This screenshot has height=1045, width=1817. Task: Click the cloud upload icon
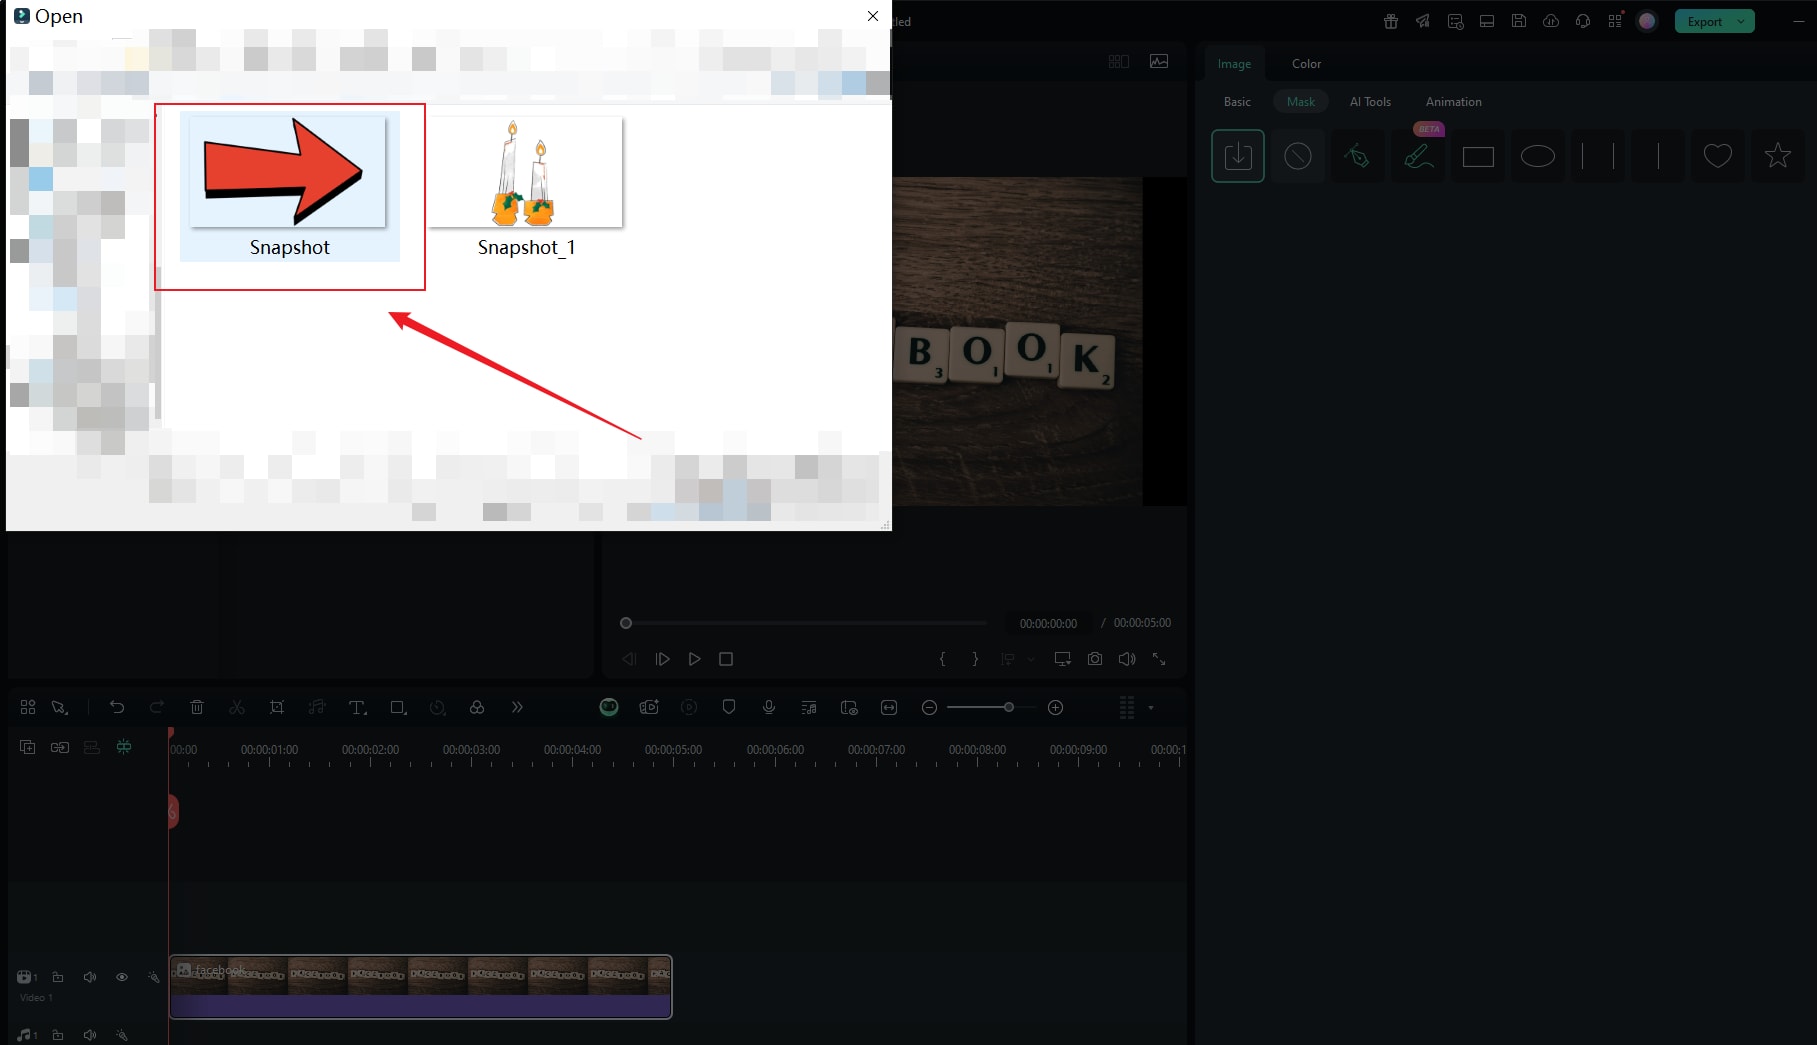pos(1551,21)
